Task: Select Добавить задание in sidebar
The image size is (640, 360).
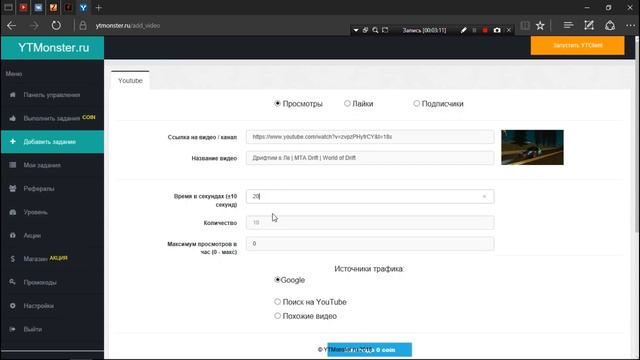Action: pyautogui.click(x=52, y=142)
